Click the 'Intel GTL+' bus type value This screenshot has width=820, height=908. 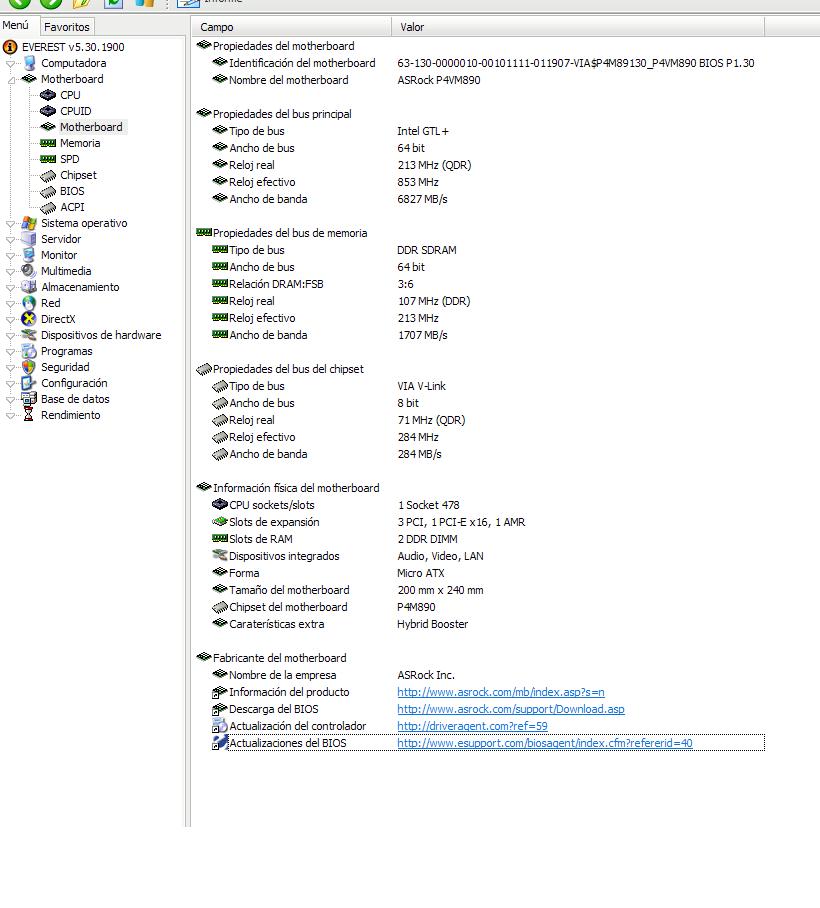tap(423, 131)
